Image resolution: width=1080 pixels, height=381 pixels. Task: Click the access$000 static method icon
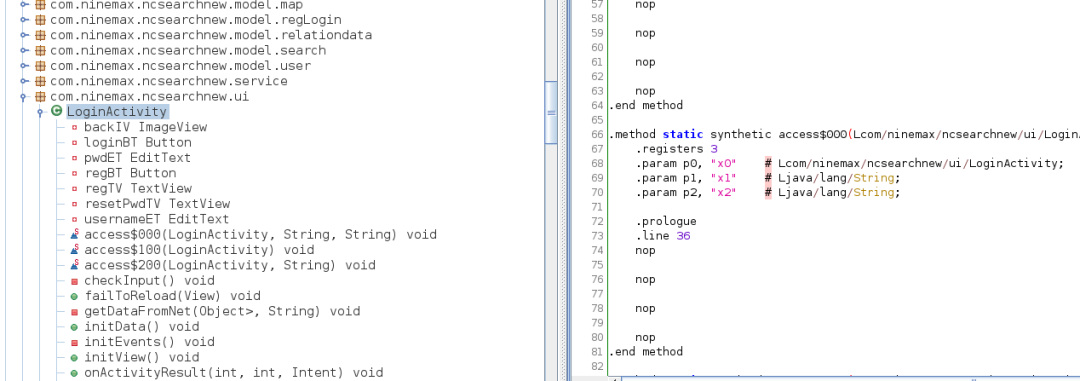click(x=74, y=234)
